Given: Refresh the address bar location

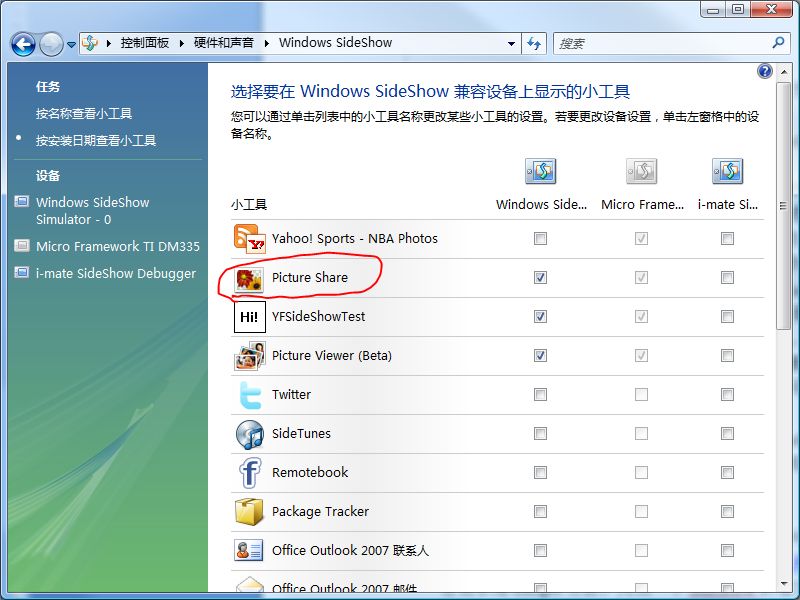Looking at the screenshot, I should click(x=534, y=43).
